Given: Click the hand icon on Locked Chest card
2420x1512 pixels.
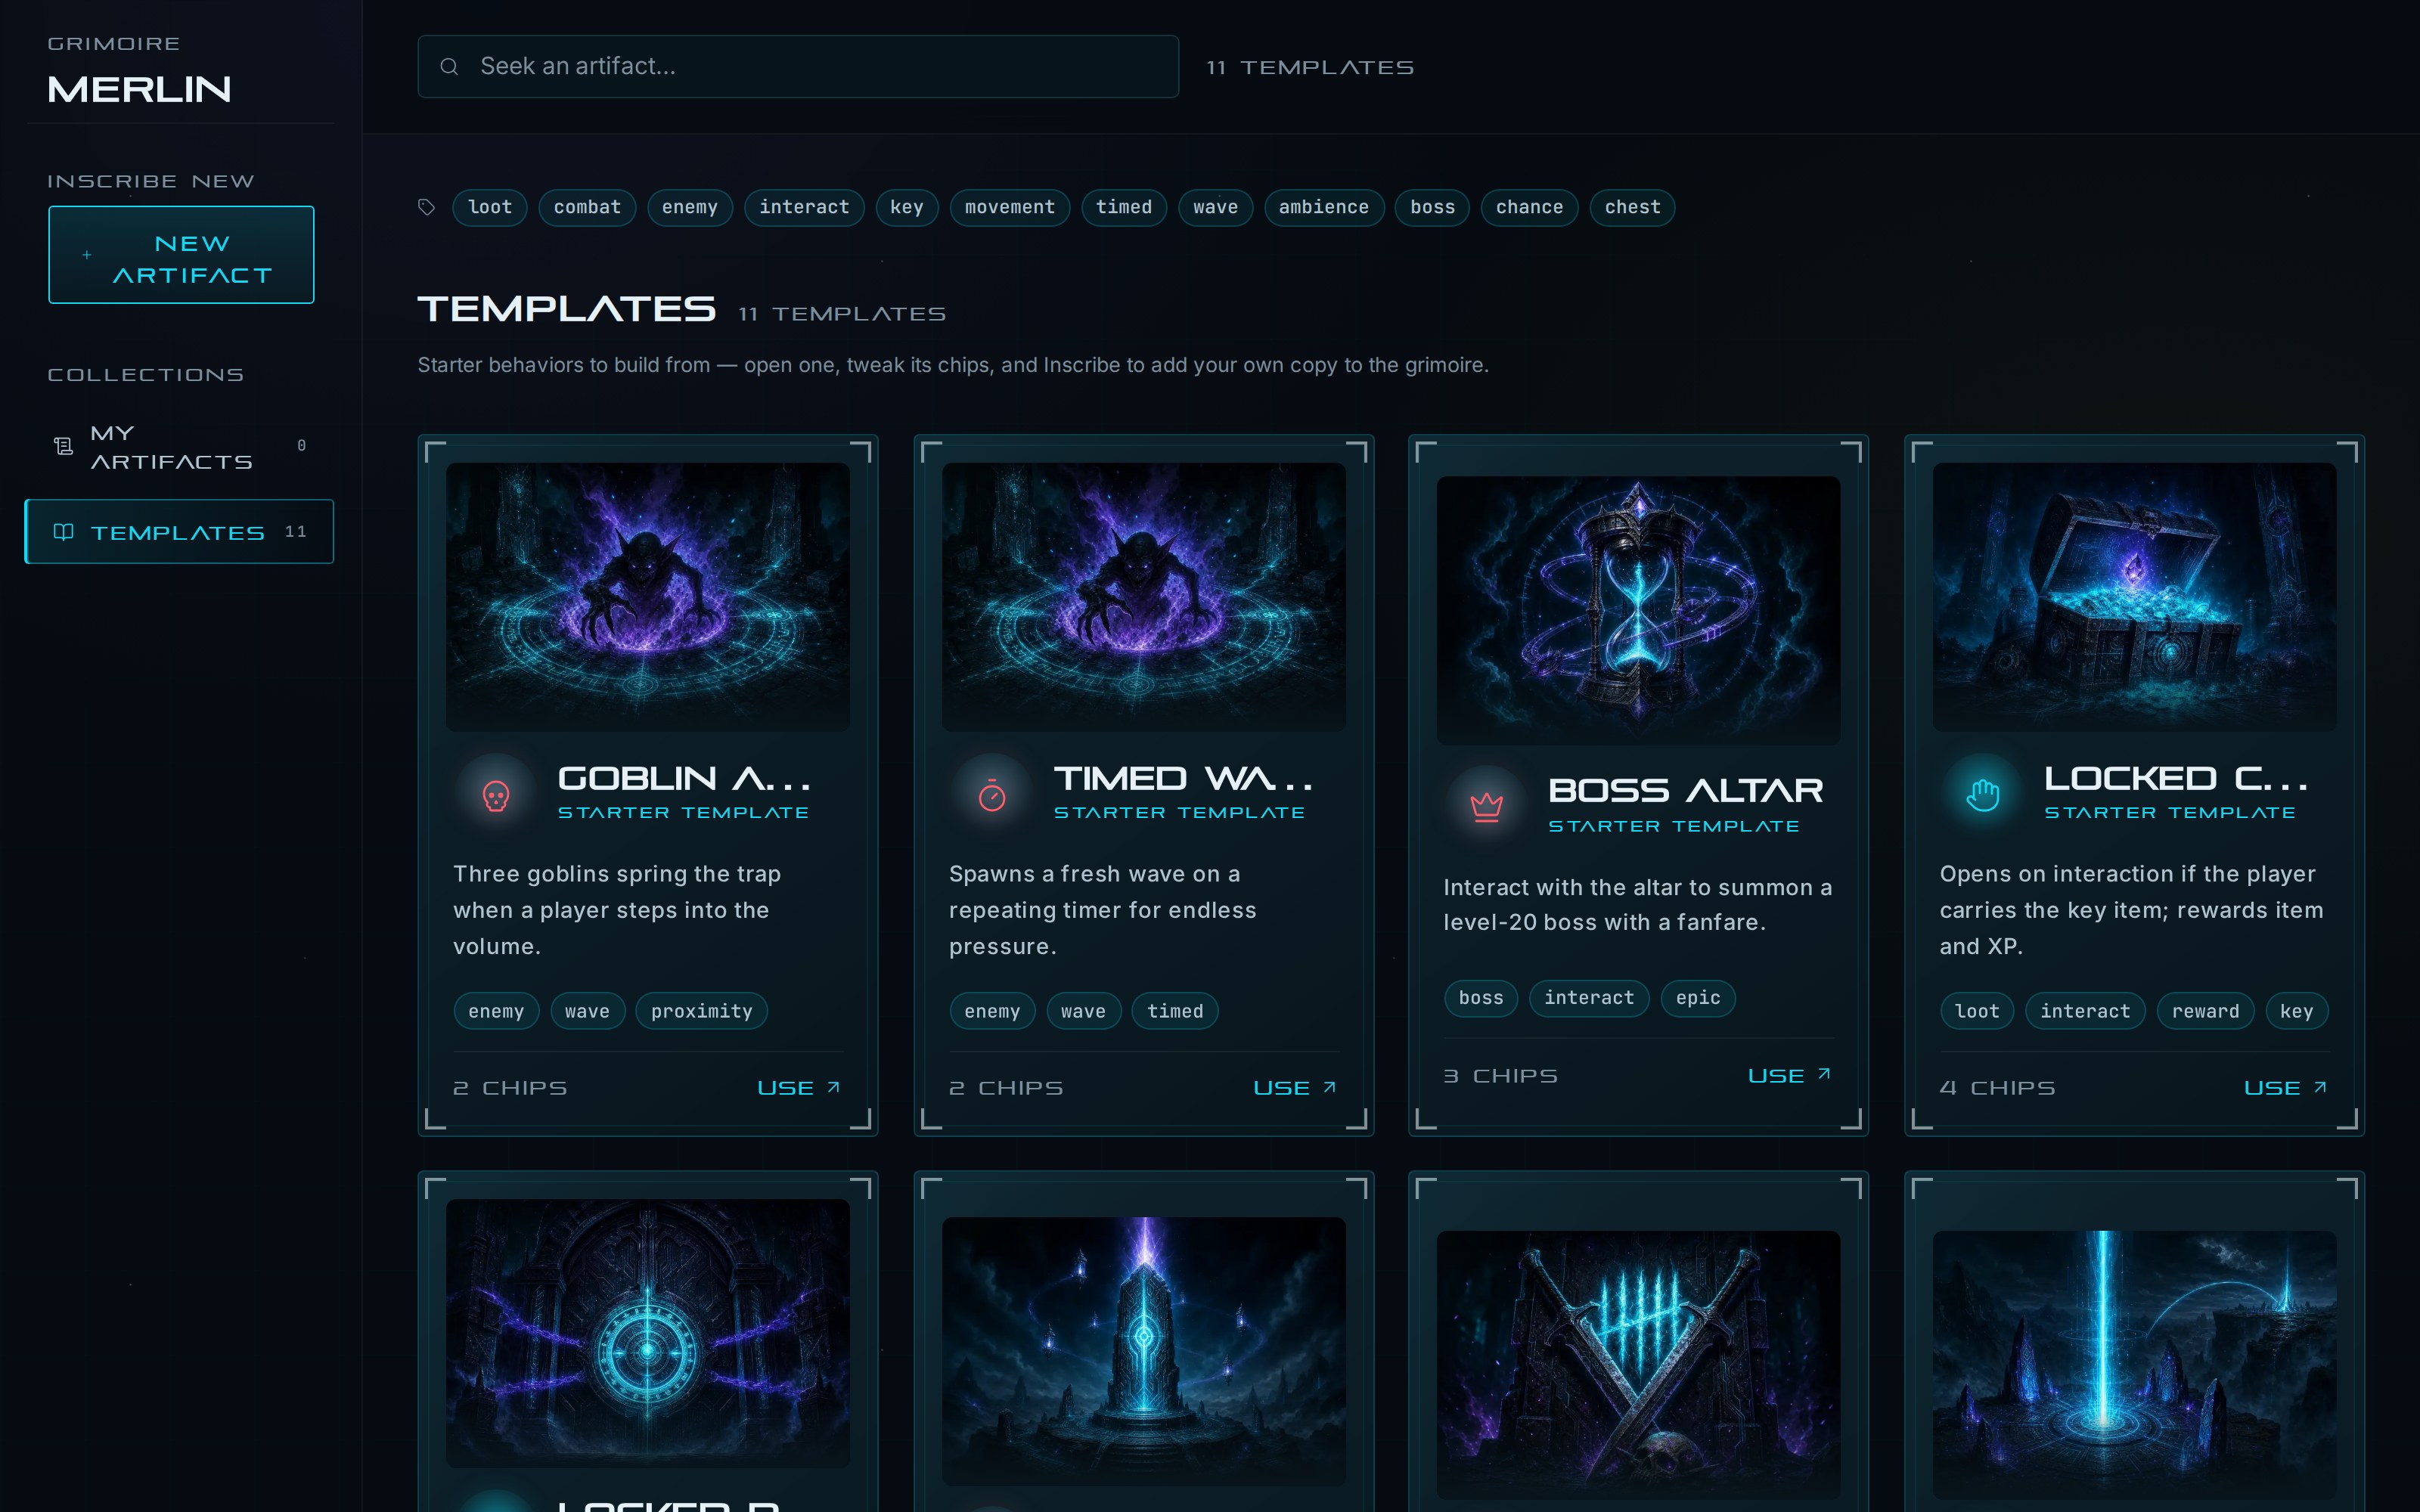Looking at the screenshot, I should tap(1983, 796).
